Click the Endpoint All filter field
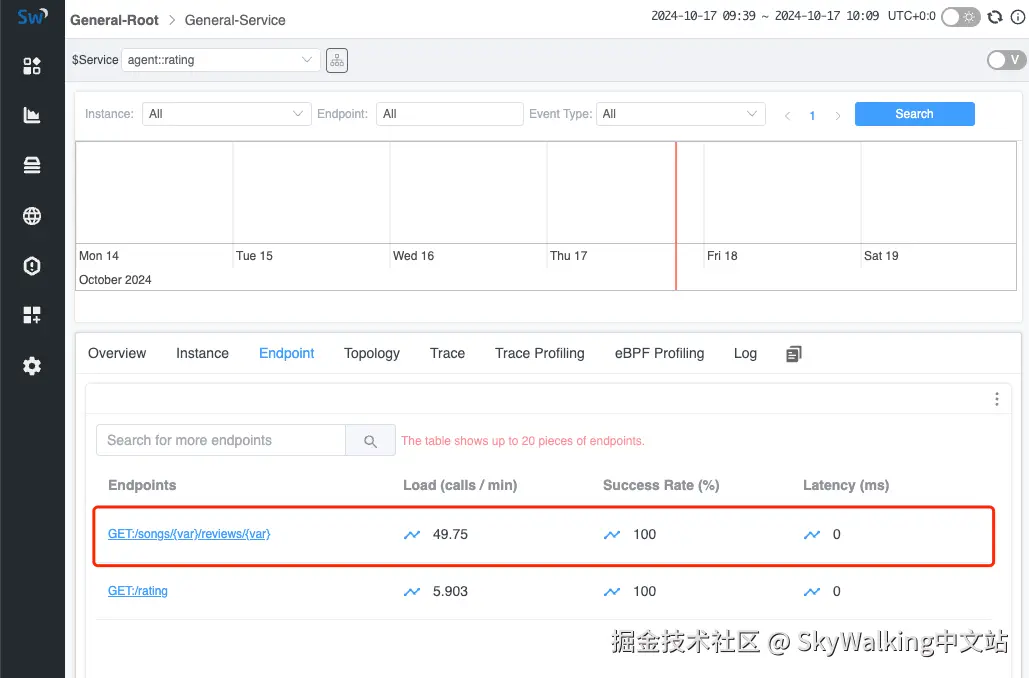This screenshot has height=678, width=1029. [450, 114]
